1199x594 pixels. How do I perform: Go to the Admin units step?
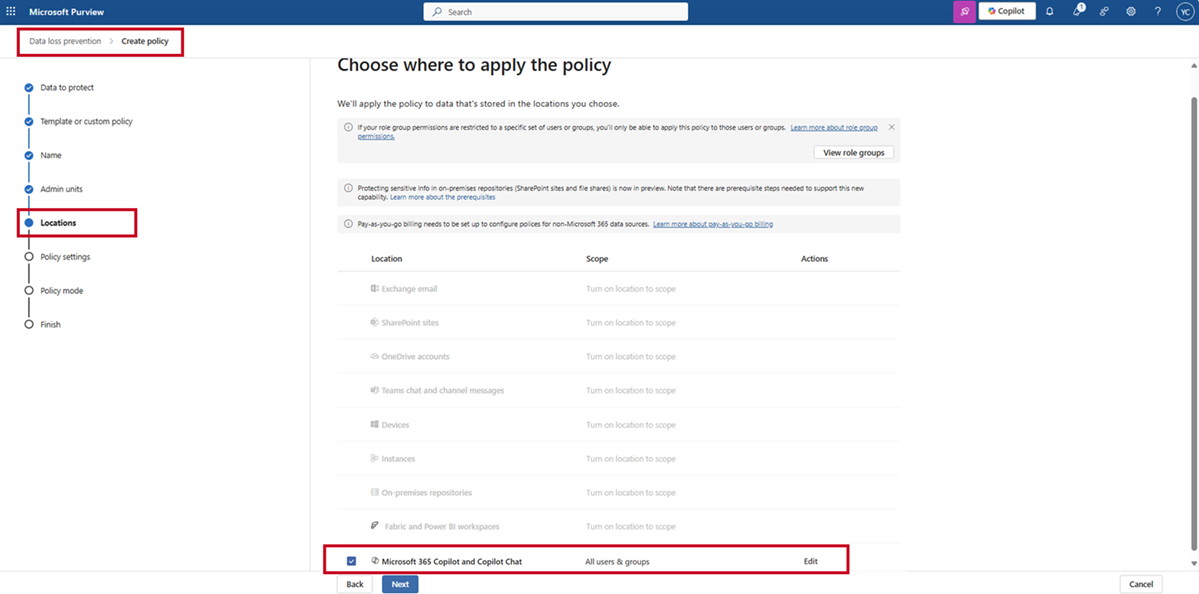62,189
